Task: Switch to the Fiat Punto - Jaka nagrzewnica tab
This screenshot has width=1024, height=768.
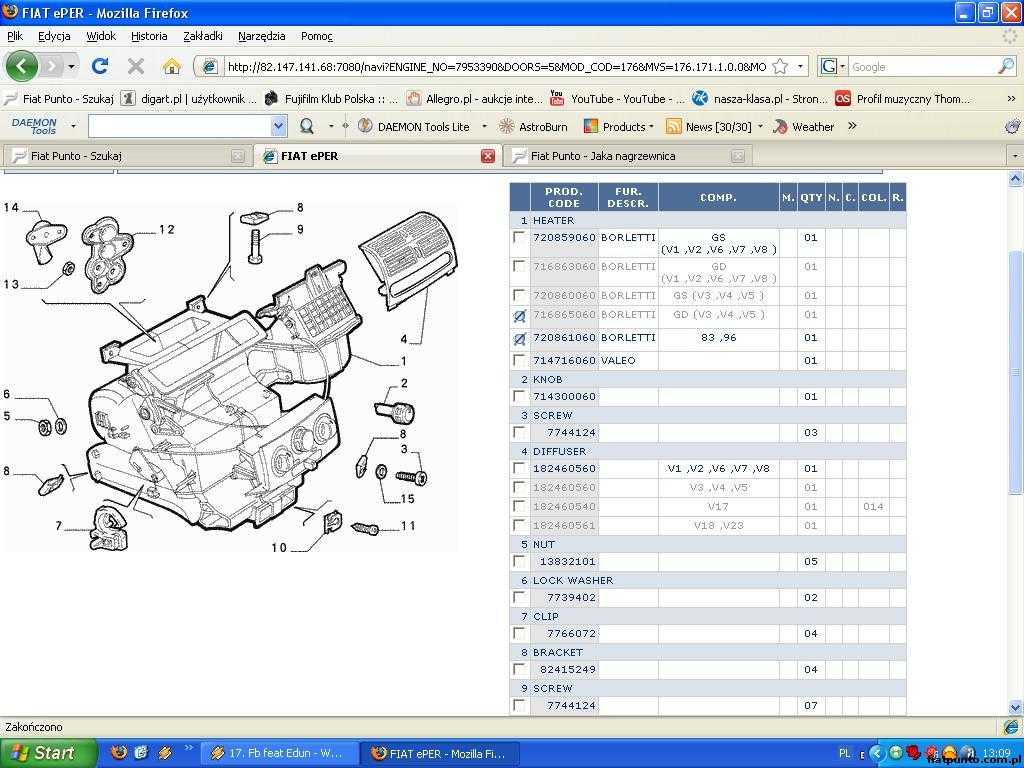Action: (627, 156)
